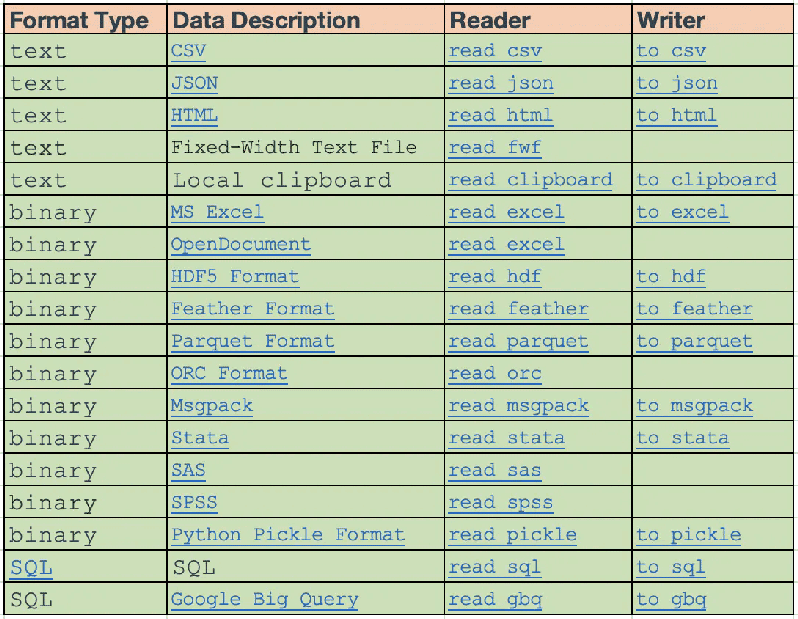798x619 pixels.
Task: Open the HDF5 Format link
Action: tap(235, 276)
